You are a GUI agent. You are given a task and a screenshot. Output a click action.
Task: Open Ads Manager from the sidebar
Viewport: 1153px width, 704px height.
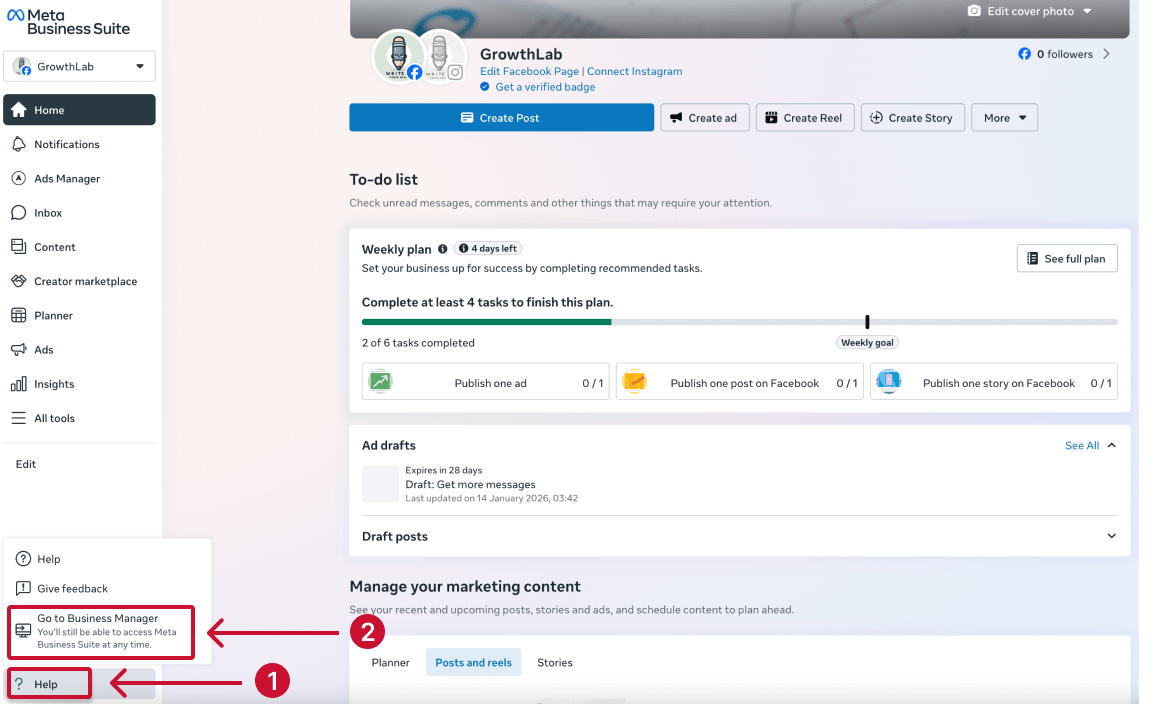coord(79,178)
